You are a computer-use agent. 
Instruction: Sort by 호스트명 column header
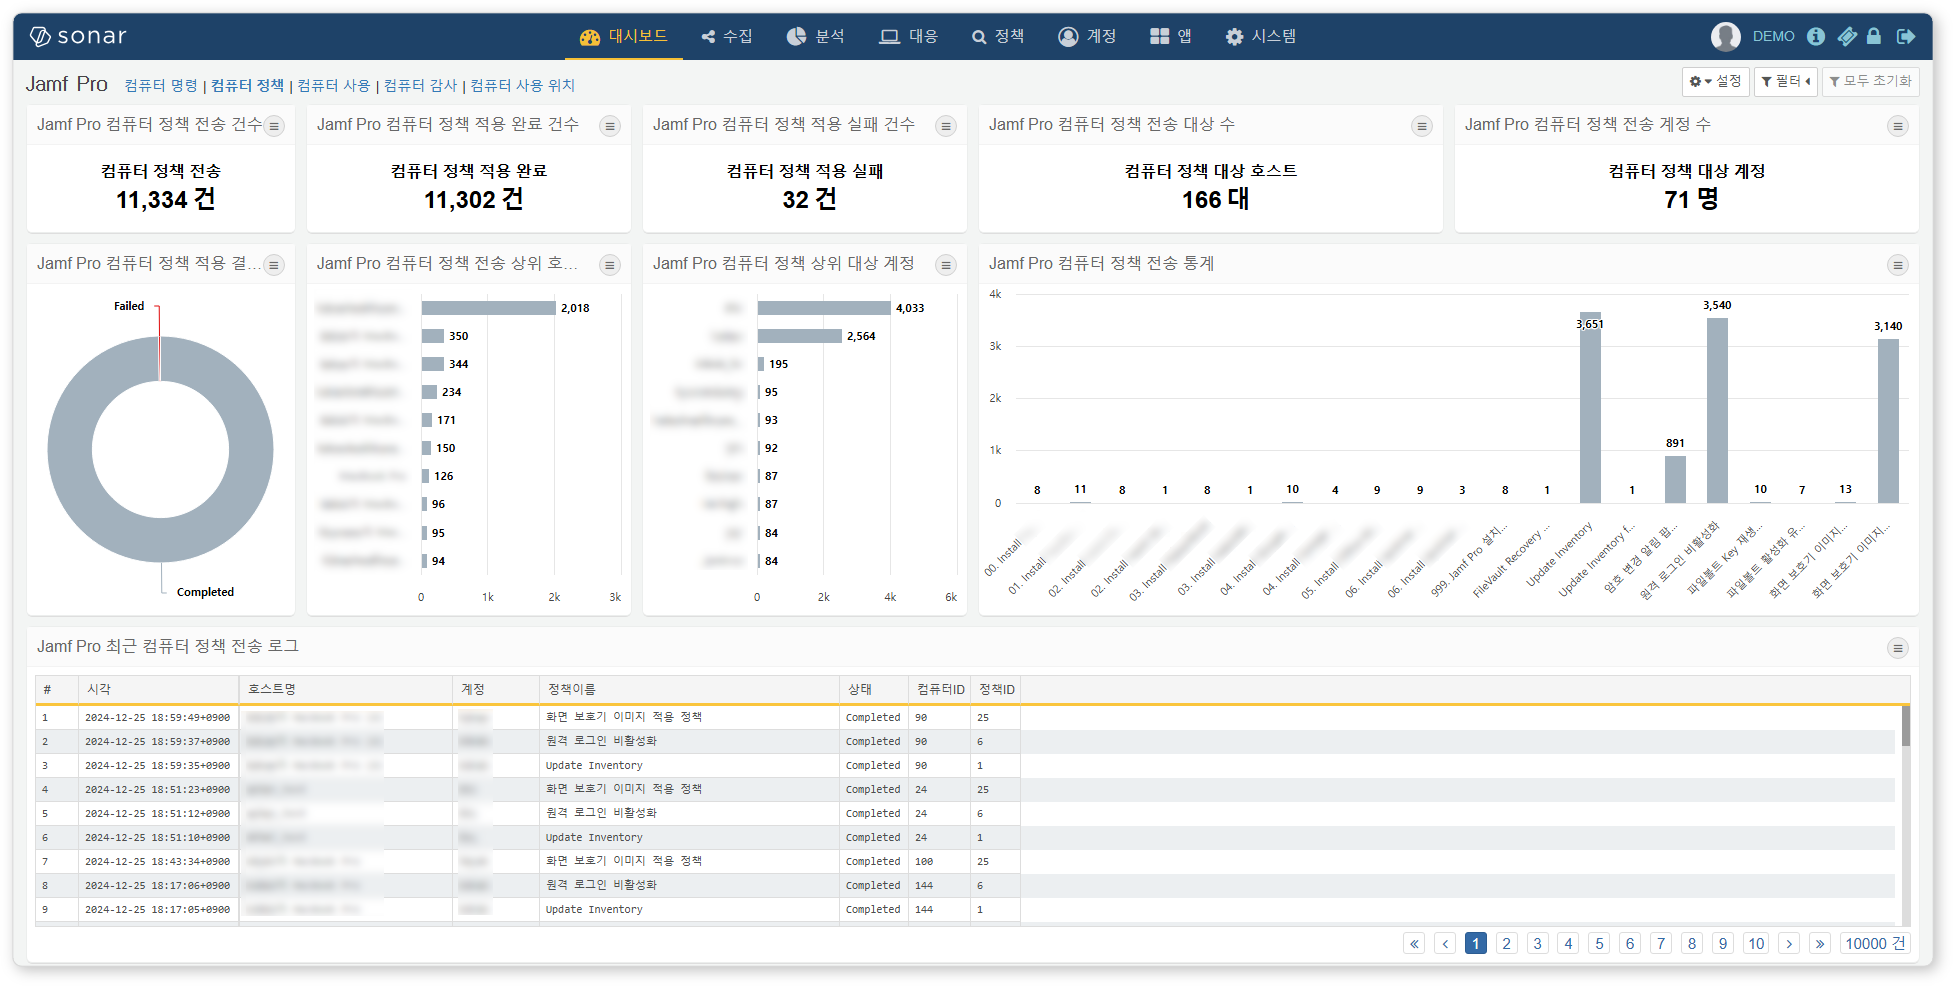346,690
